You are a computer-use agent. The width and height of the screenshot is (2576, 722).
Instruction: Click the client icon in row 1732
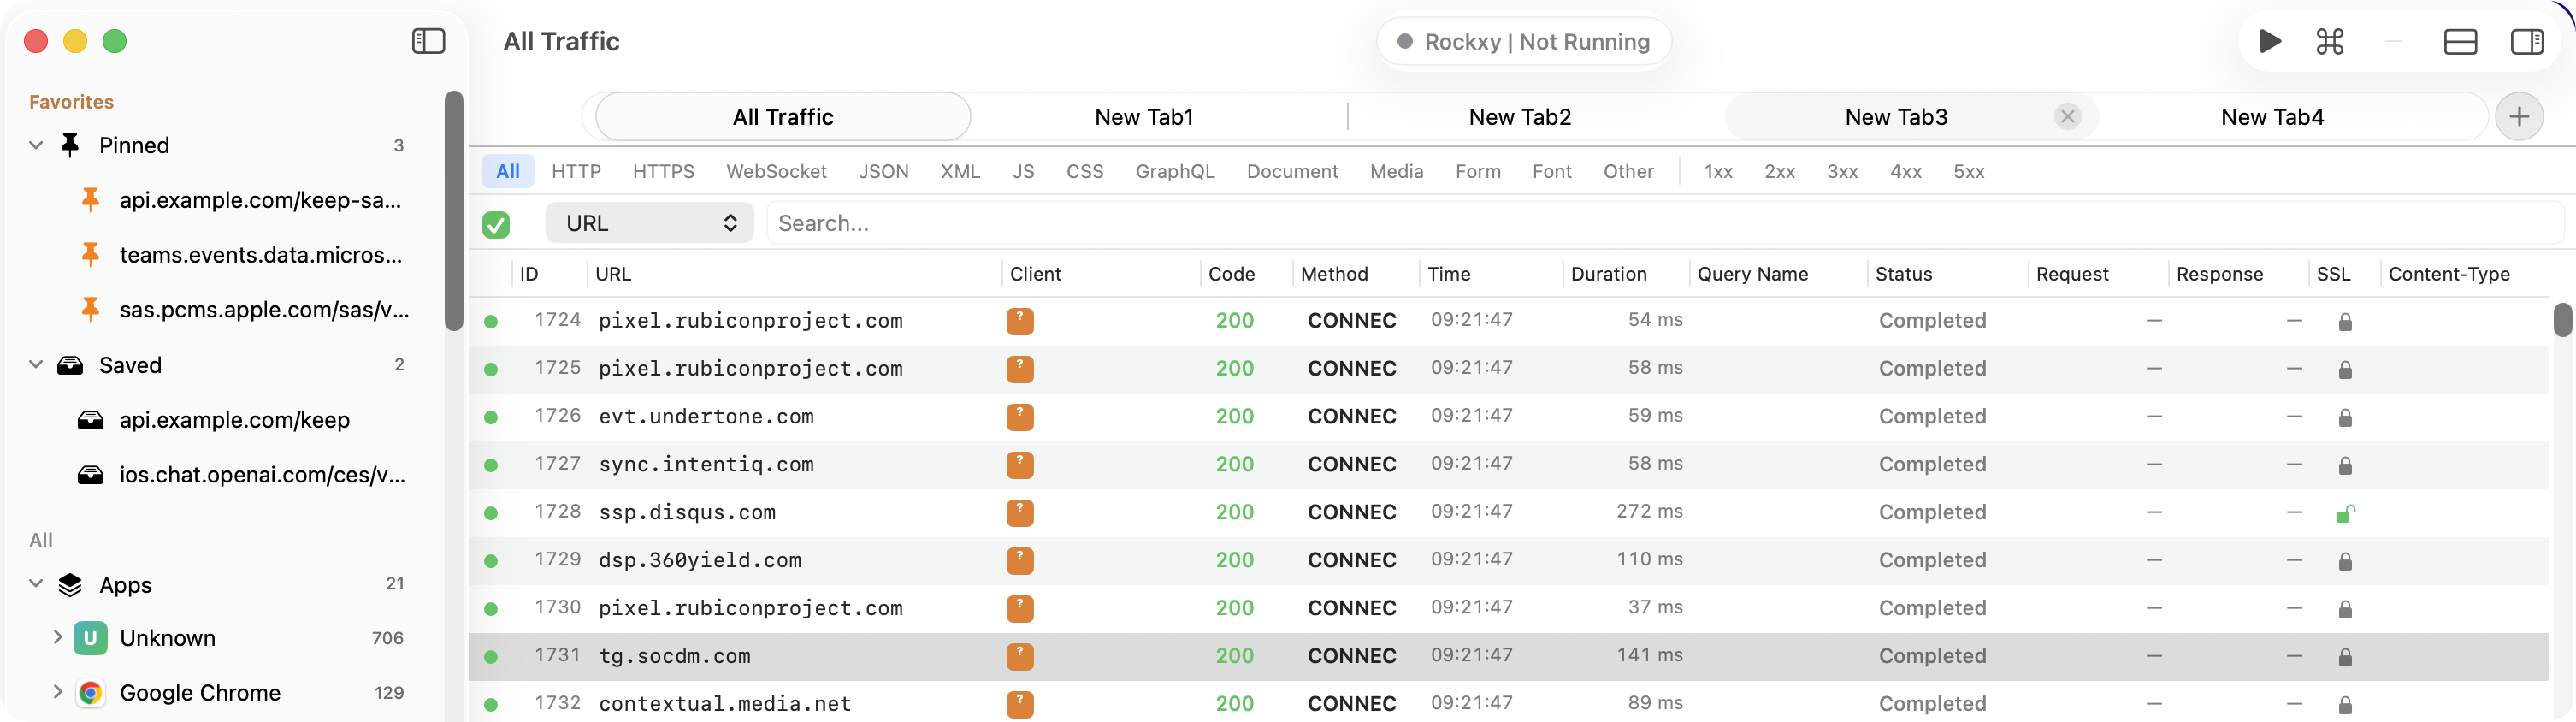pyautogui.click(x=1020, y=704)
